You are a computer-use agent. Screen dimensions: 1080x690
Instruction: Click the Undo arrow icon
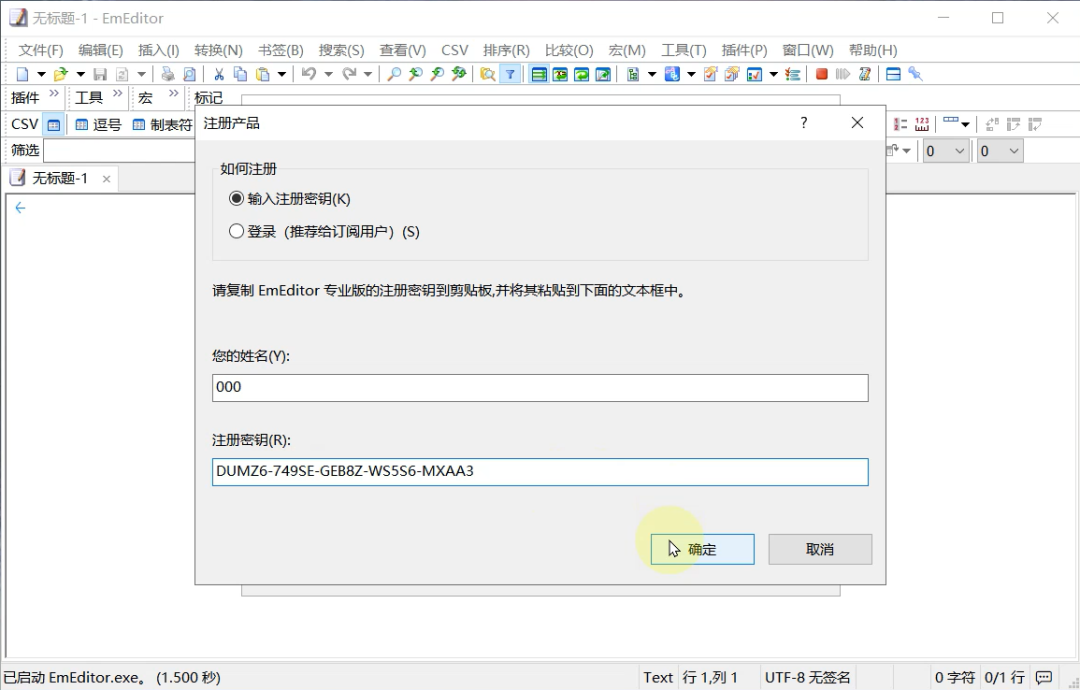(309, 74)
